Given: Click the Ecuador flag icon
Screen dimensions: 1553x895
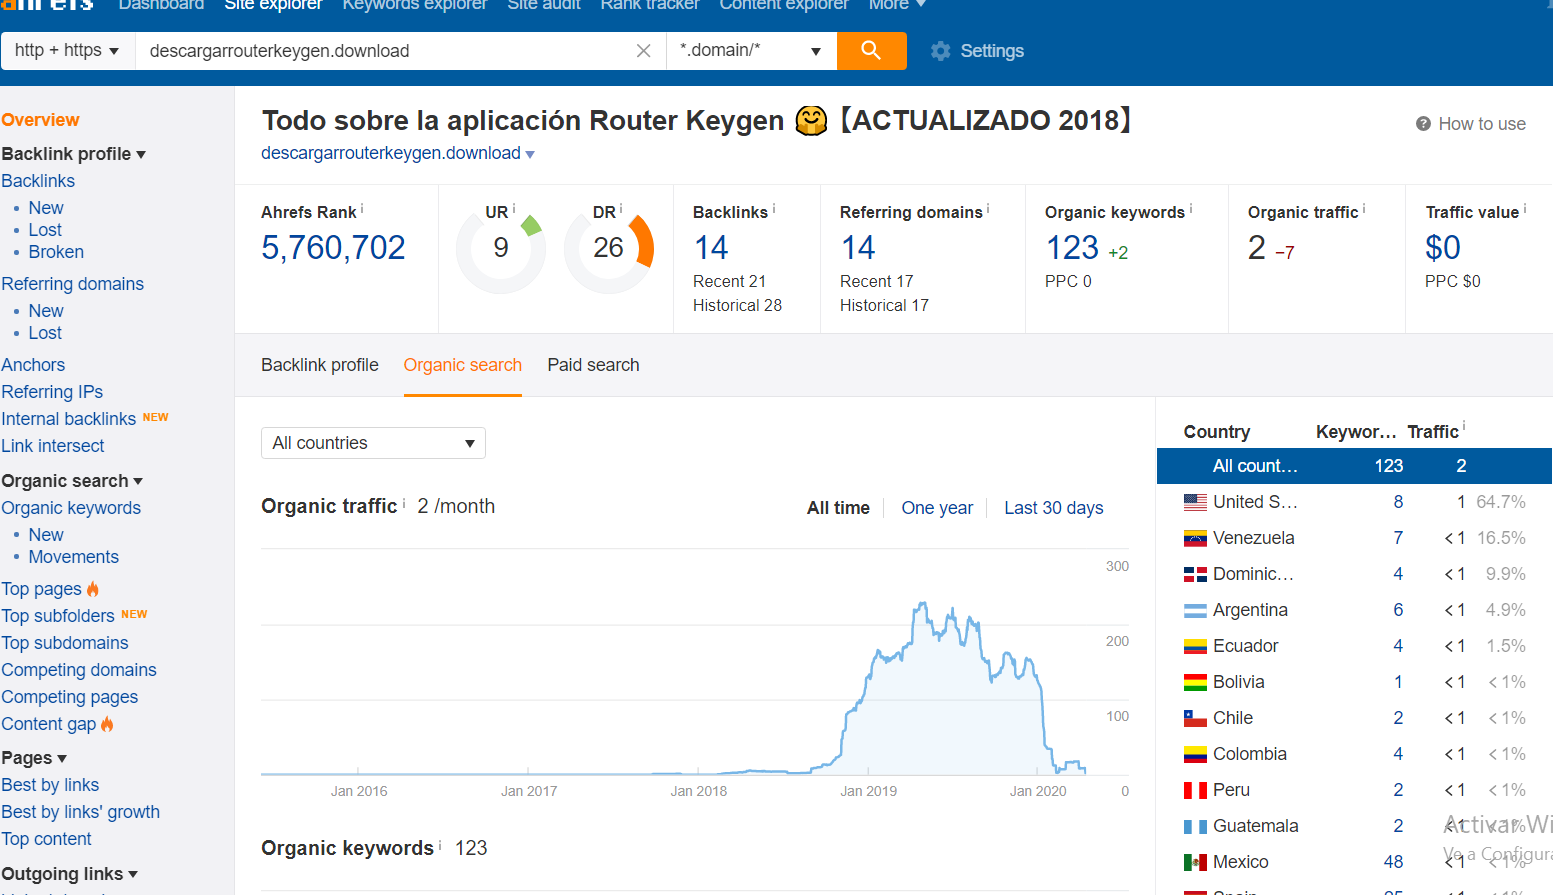Looking at the screenshot, I should (x=1195, y=646).
